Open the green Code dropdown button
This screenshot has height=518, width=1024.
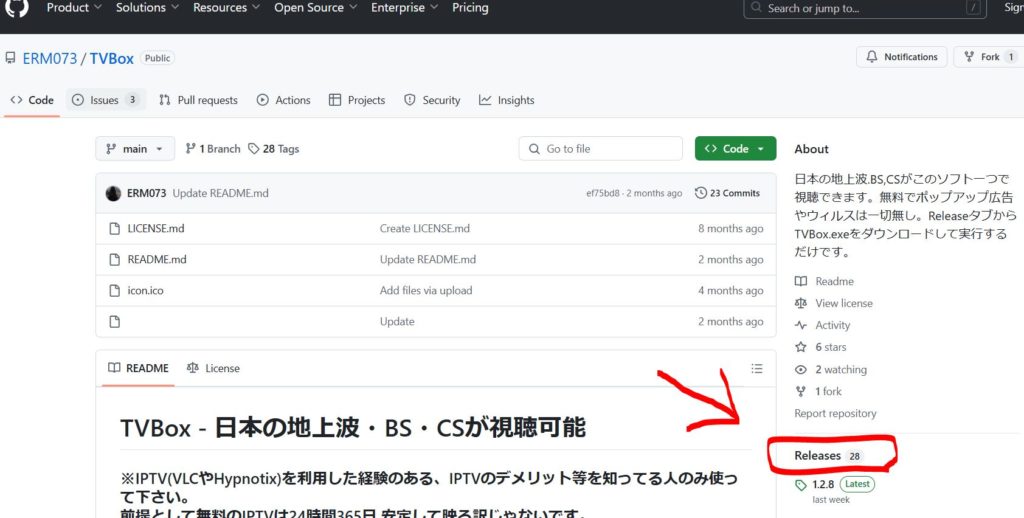tap(735, 149)
